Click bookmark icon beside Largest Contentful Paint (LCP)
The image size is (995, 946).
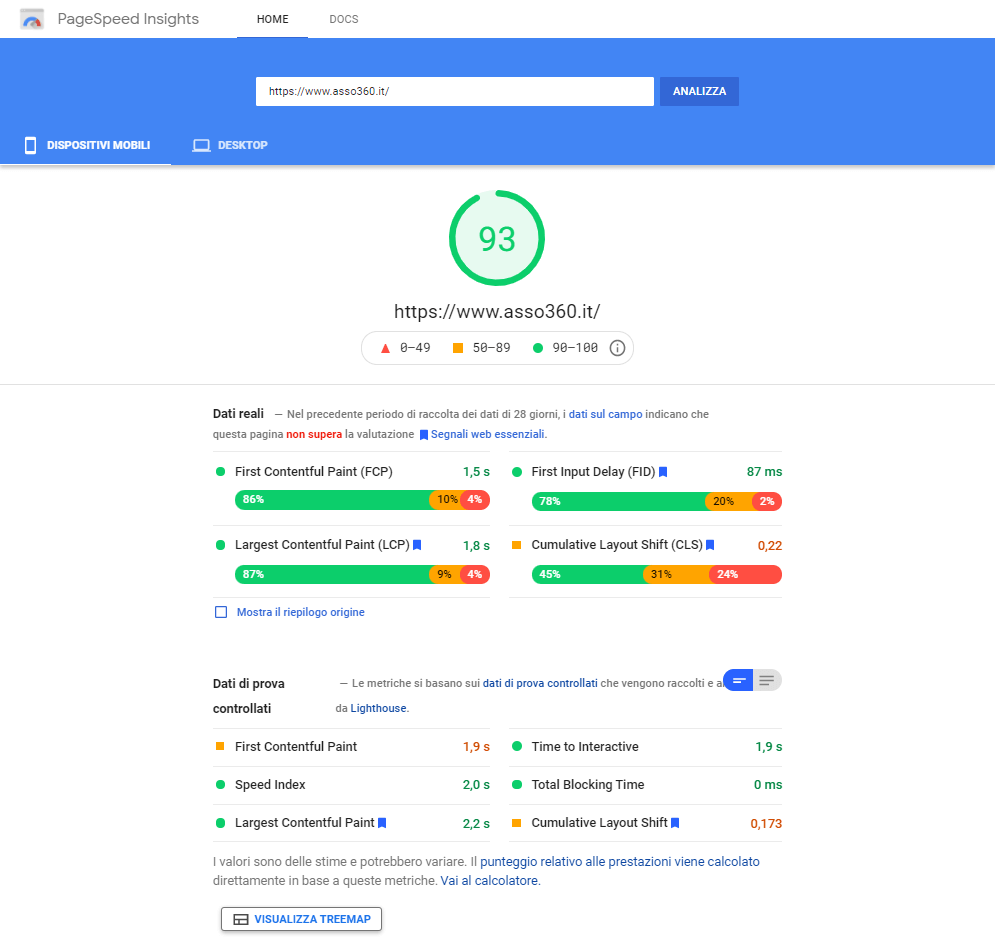click(x=417, y=545)
